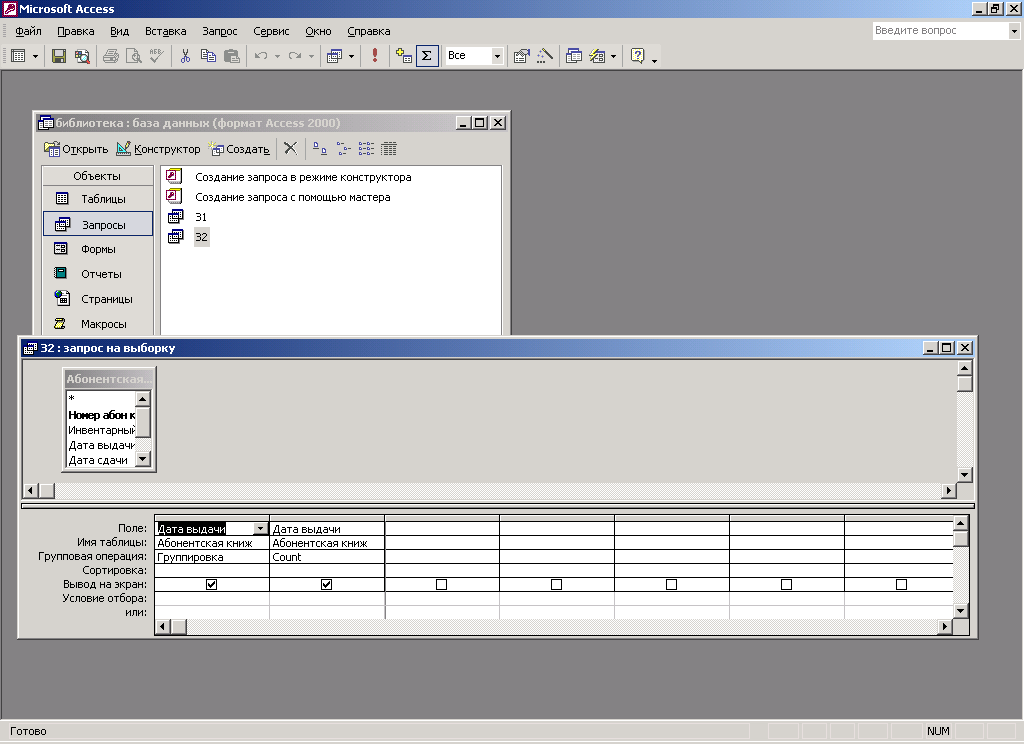Check 'Вывод на экран' in the third column

pyautogui.click(x=441, y=584)
